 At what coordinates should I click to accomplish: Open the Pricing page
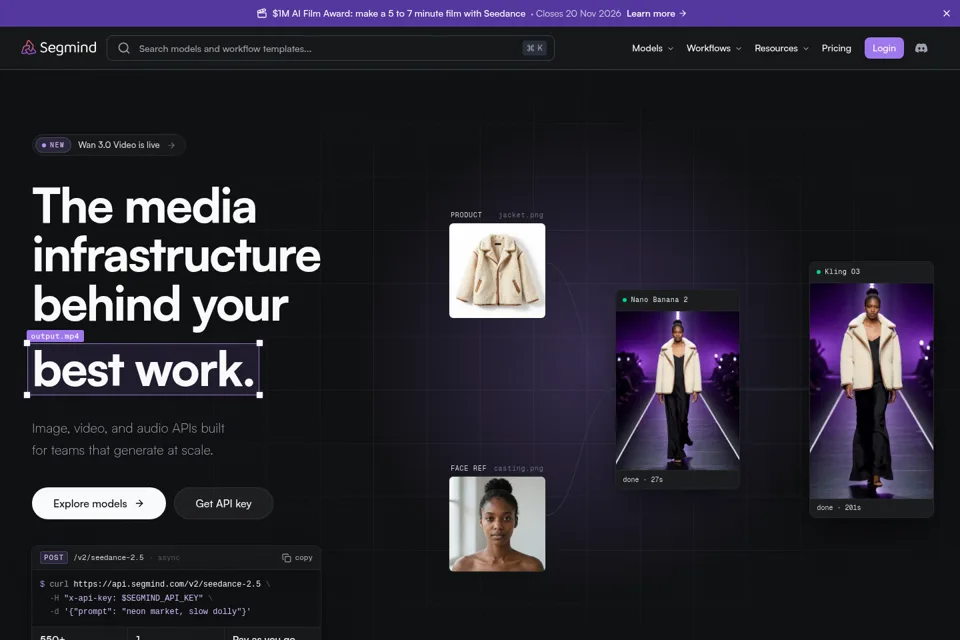(836, 48)
